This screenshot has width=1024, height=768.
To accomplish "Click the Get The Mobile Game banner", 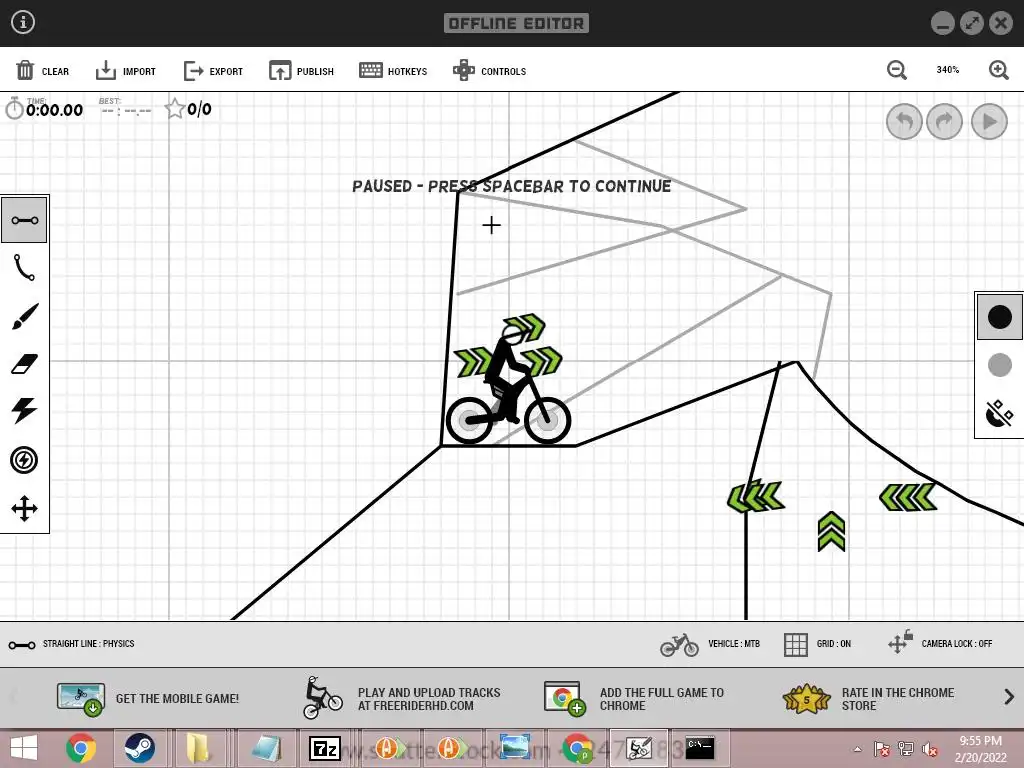I will [x=148, y=699].
